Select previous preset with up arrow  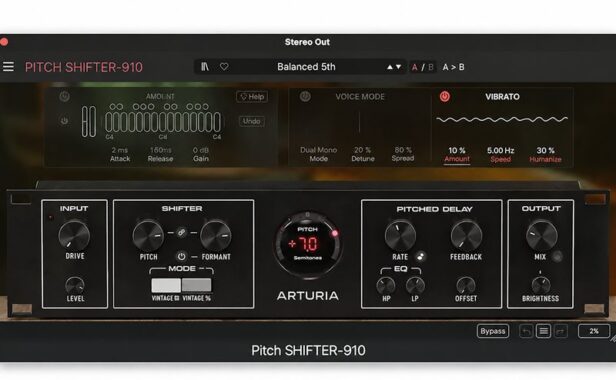coord(389,67)
